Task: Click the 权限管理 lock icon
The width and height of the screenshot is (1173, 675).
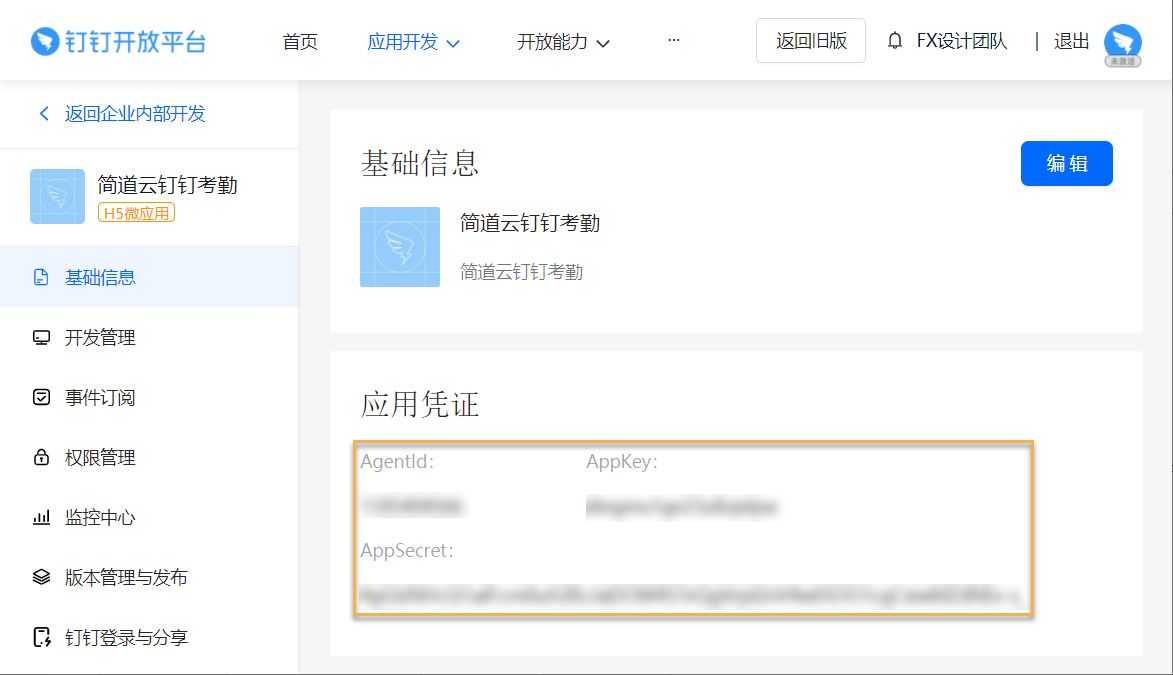Action: (41, 457)
